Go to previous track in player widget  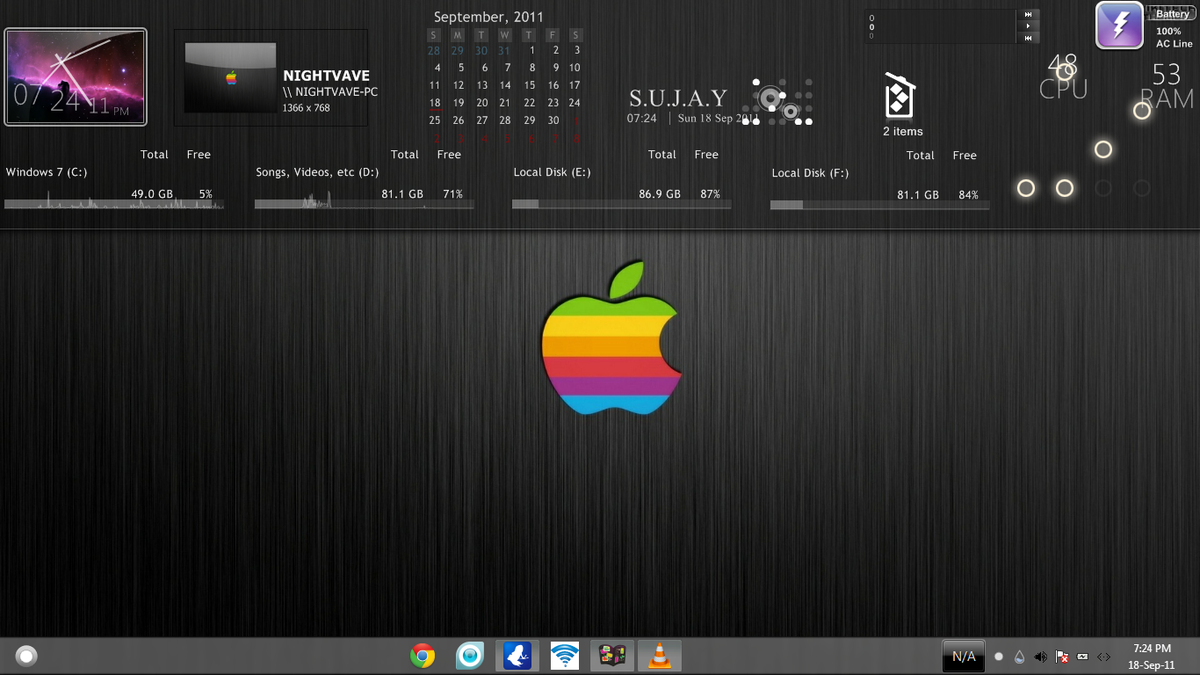click(x=1028, y=38)
